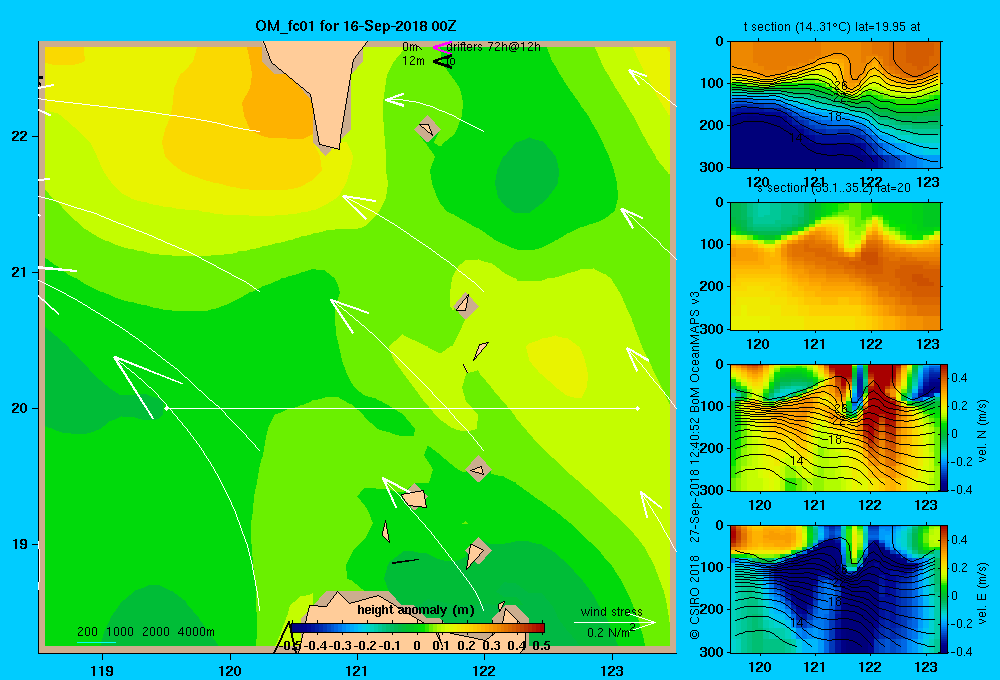Click the white latitude-20 section line on map

point(402,408)
